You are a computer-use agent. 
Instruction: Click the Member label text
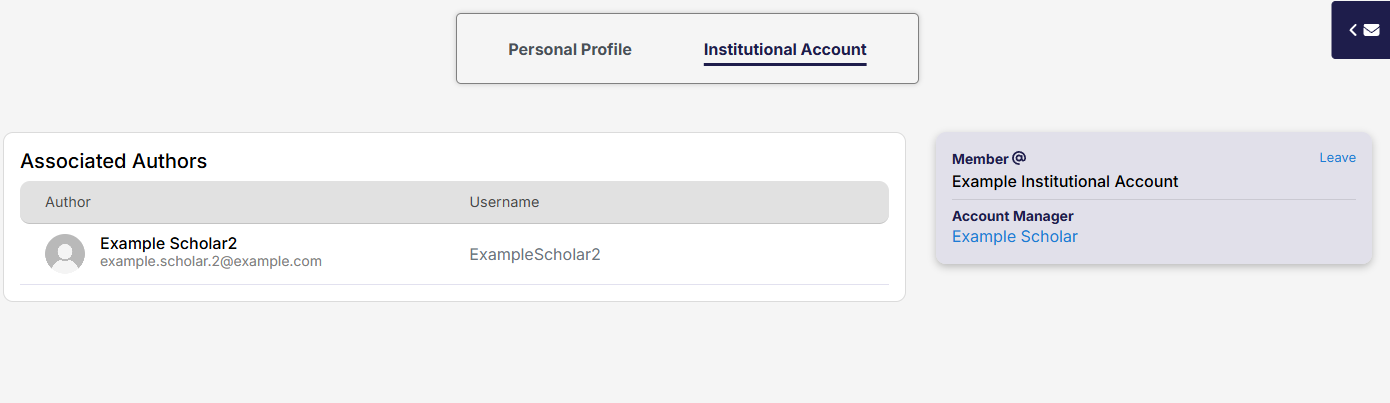tap(979, 159)
